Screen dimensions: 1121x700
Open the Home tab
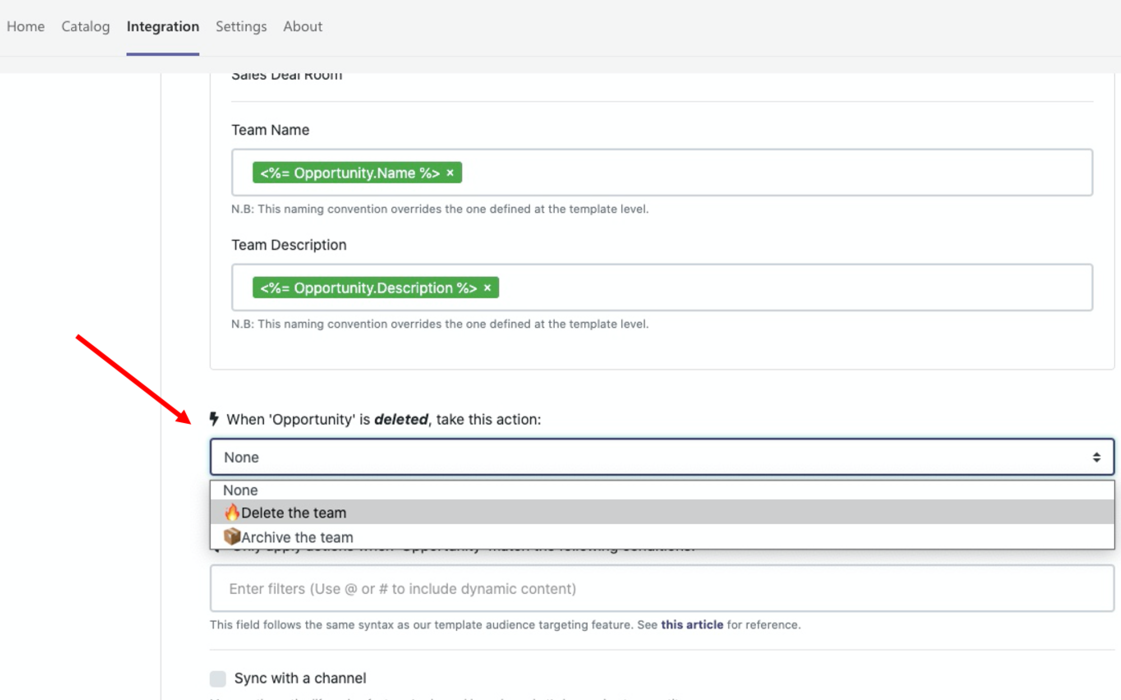(x=26, y=26)
